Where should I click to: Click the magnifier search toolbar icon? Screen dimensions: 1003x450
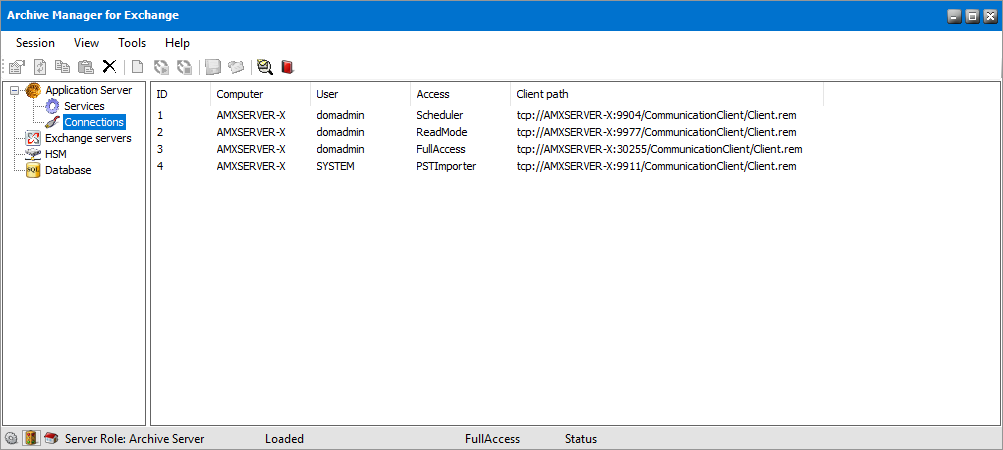[264, 67]
